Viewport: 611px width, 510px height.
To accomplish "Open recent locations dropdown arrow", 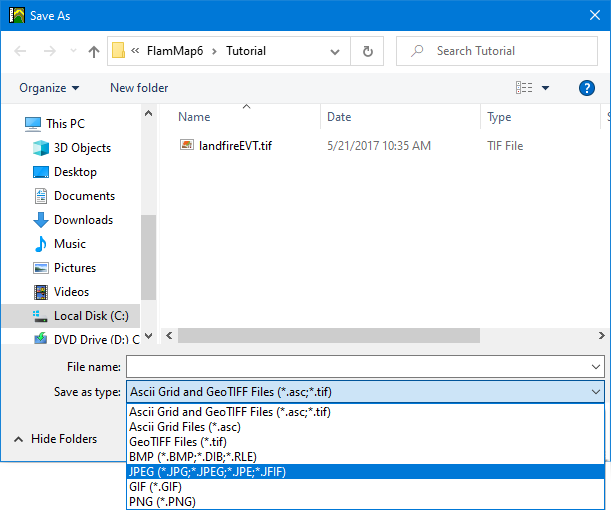I will pyautogui.click(x=73, y=51).
